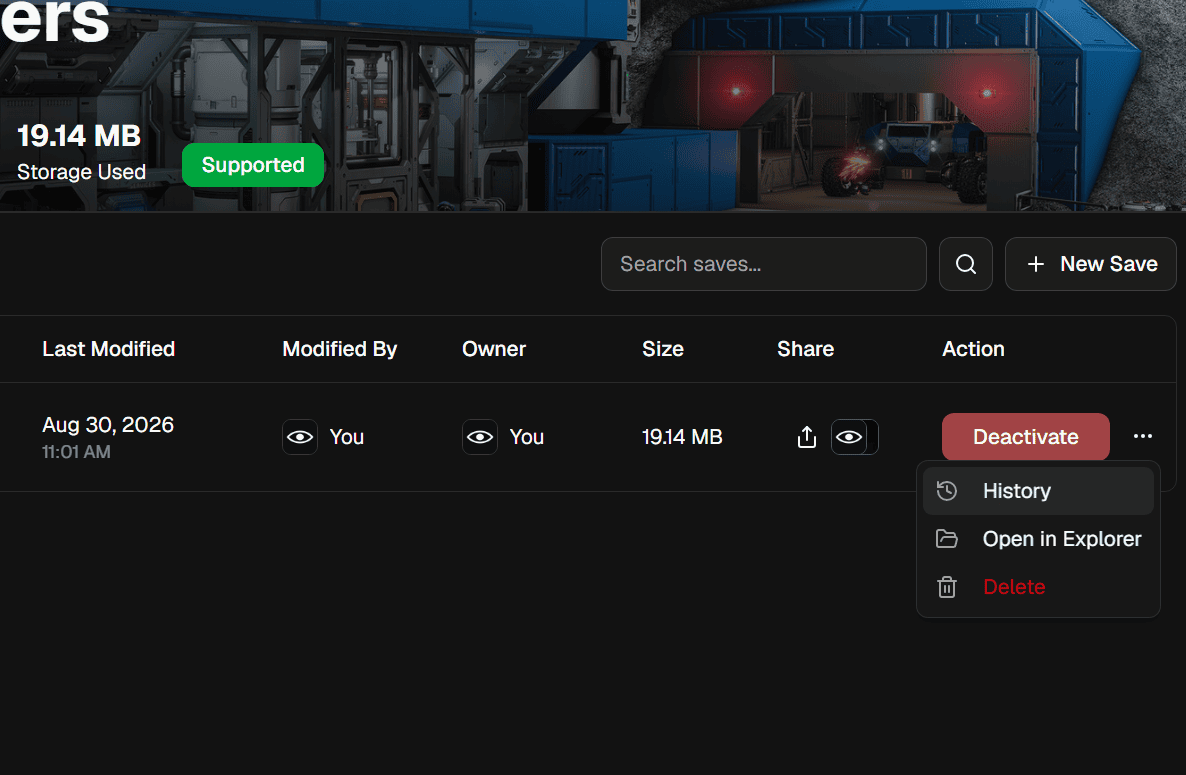Click the 11:01 AM time text
This screenshot has height=775, width=1186.
pos(76,452)
